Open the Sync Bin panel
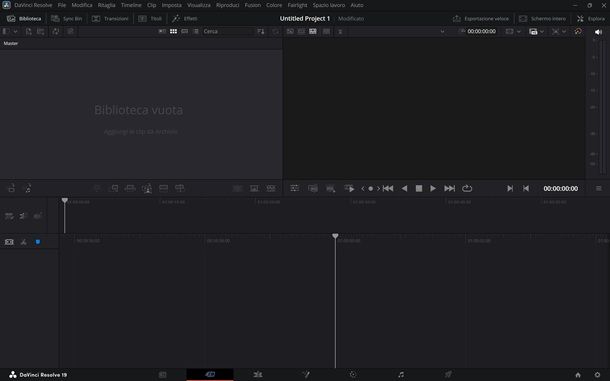610x381 pixels. [67, 19]
